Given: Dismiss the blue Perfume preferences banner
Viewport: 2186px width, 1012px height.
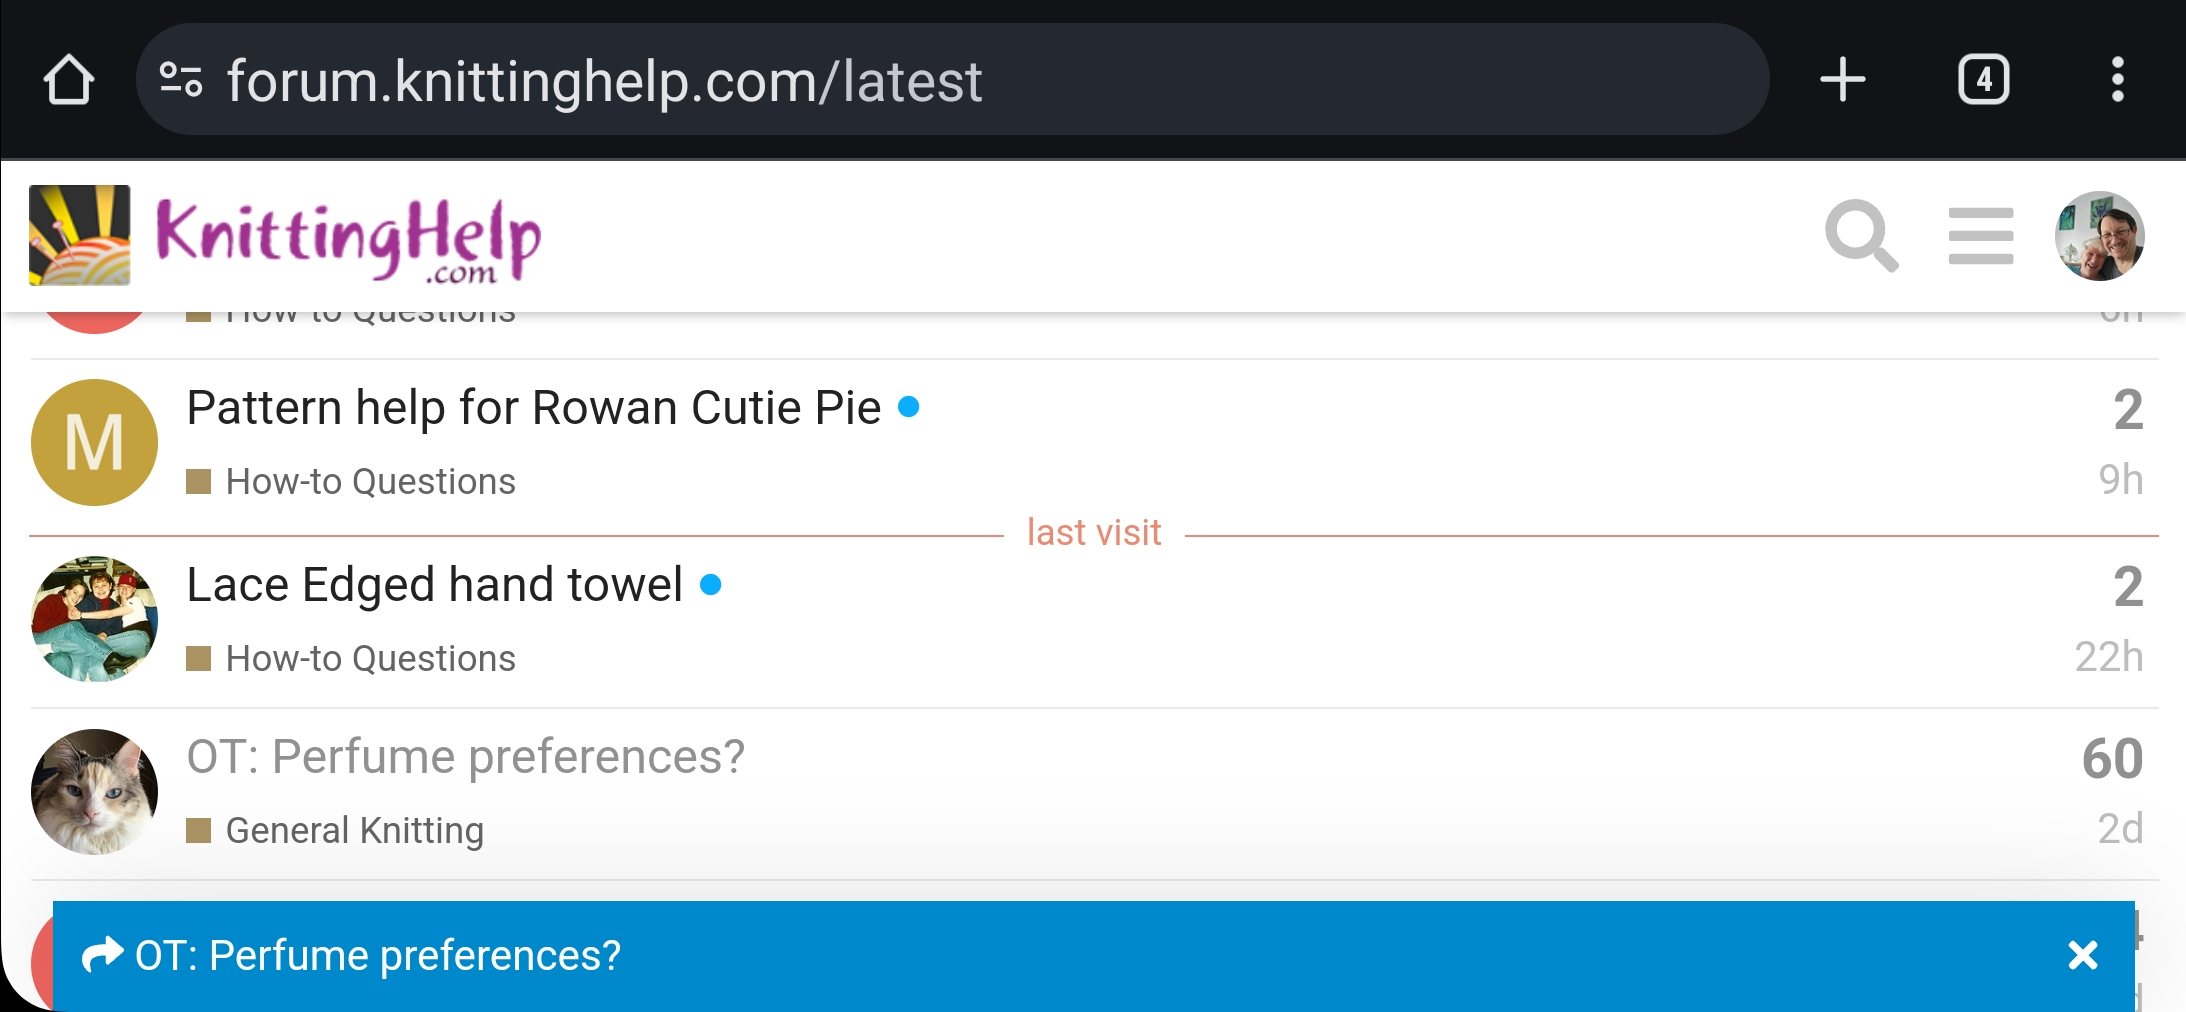Looking at the screenshot, I should [2082, 955].
